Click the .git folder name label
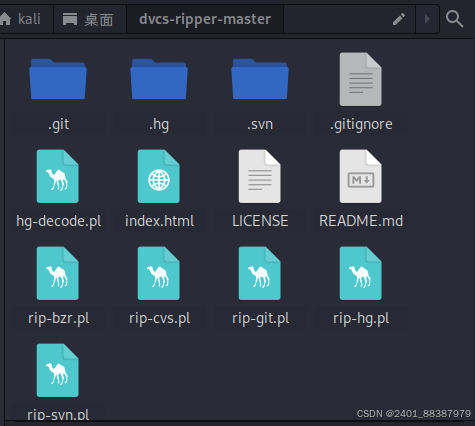This screenshot has width=475, height=426. (x=58, y=125)
